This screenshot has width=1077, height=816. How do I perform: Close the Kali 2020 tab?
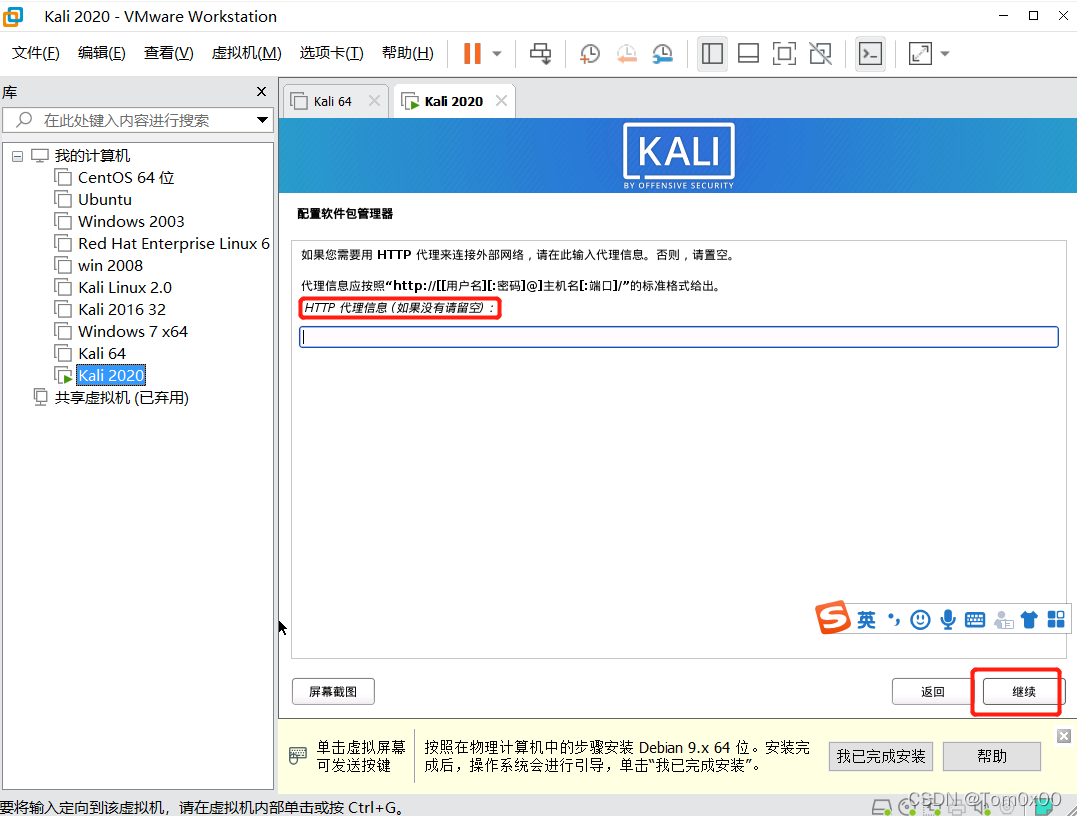click(501, 101)
